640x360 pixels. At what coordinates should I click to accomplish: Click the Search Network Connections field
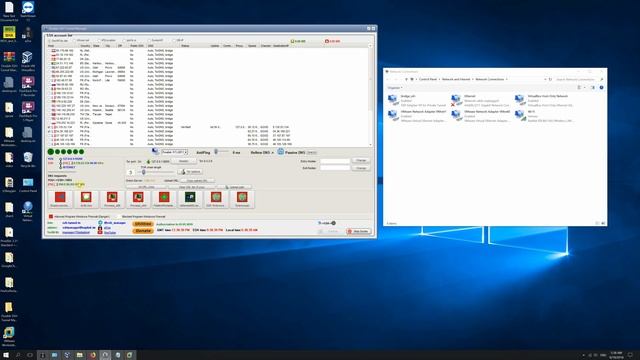[579, 79]
